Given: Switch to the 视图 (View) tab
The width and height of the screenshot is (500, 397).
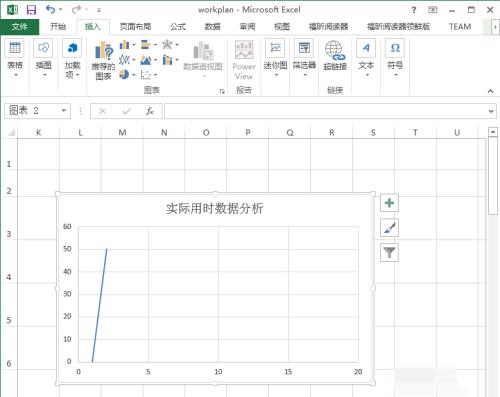Looking at the screenshot, I should point(282,27).
